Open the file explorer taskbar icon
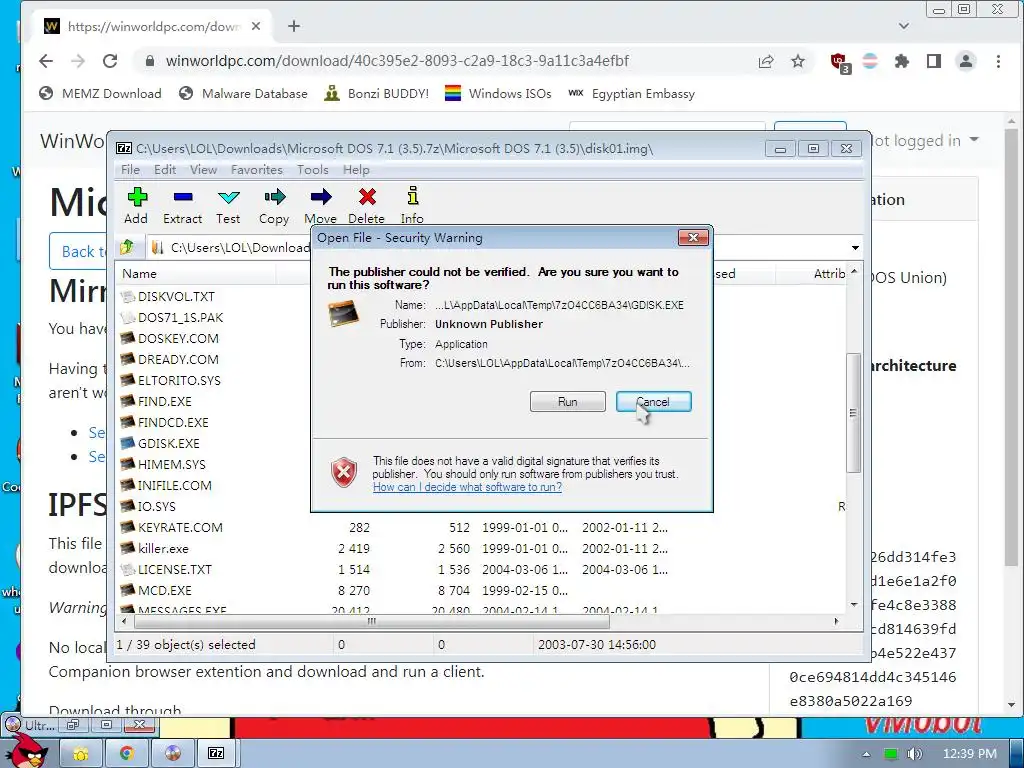 coord(81,753)
